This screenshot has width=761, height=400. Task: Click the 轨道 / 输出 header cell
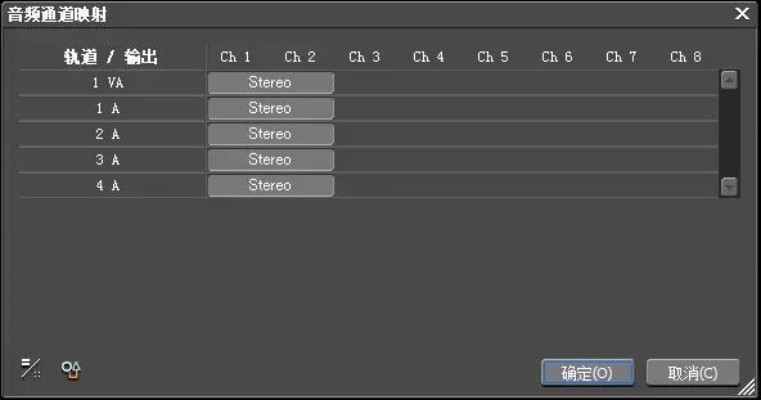point(112,57)
